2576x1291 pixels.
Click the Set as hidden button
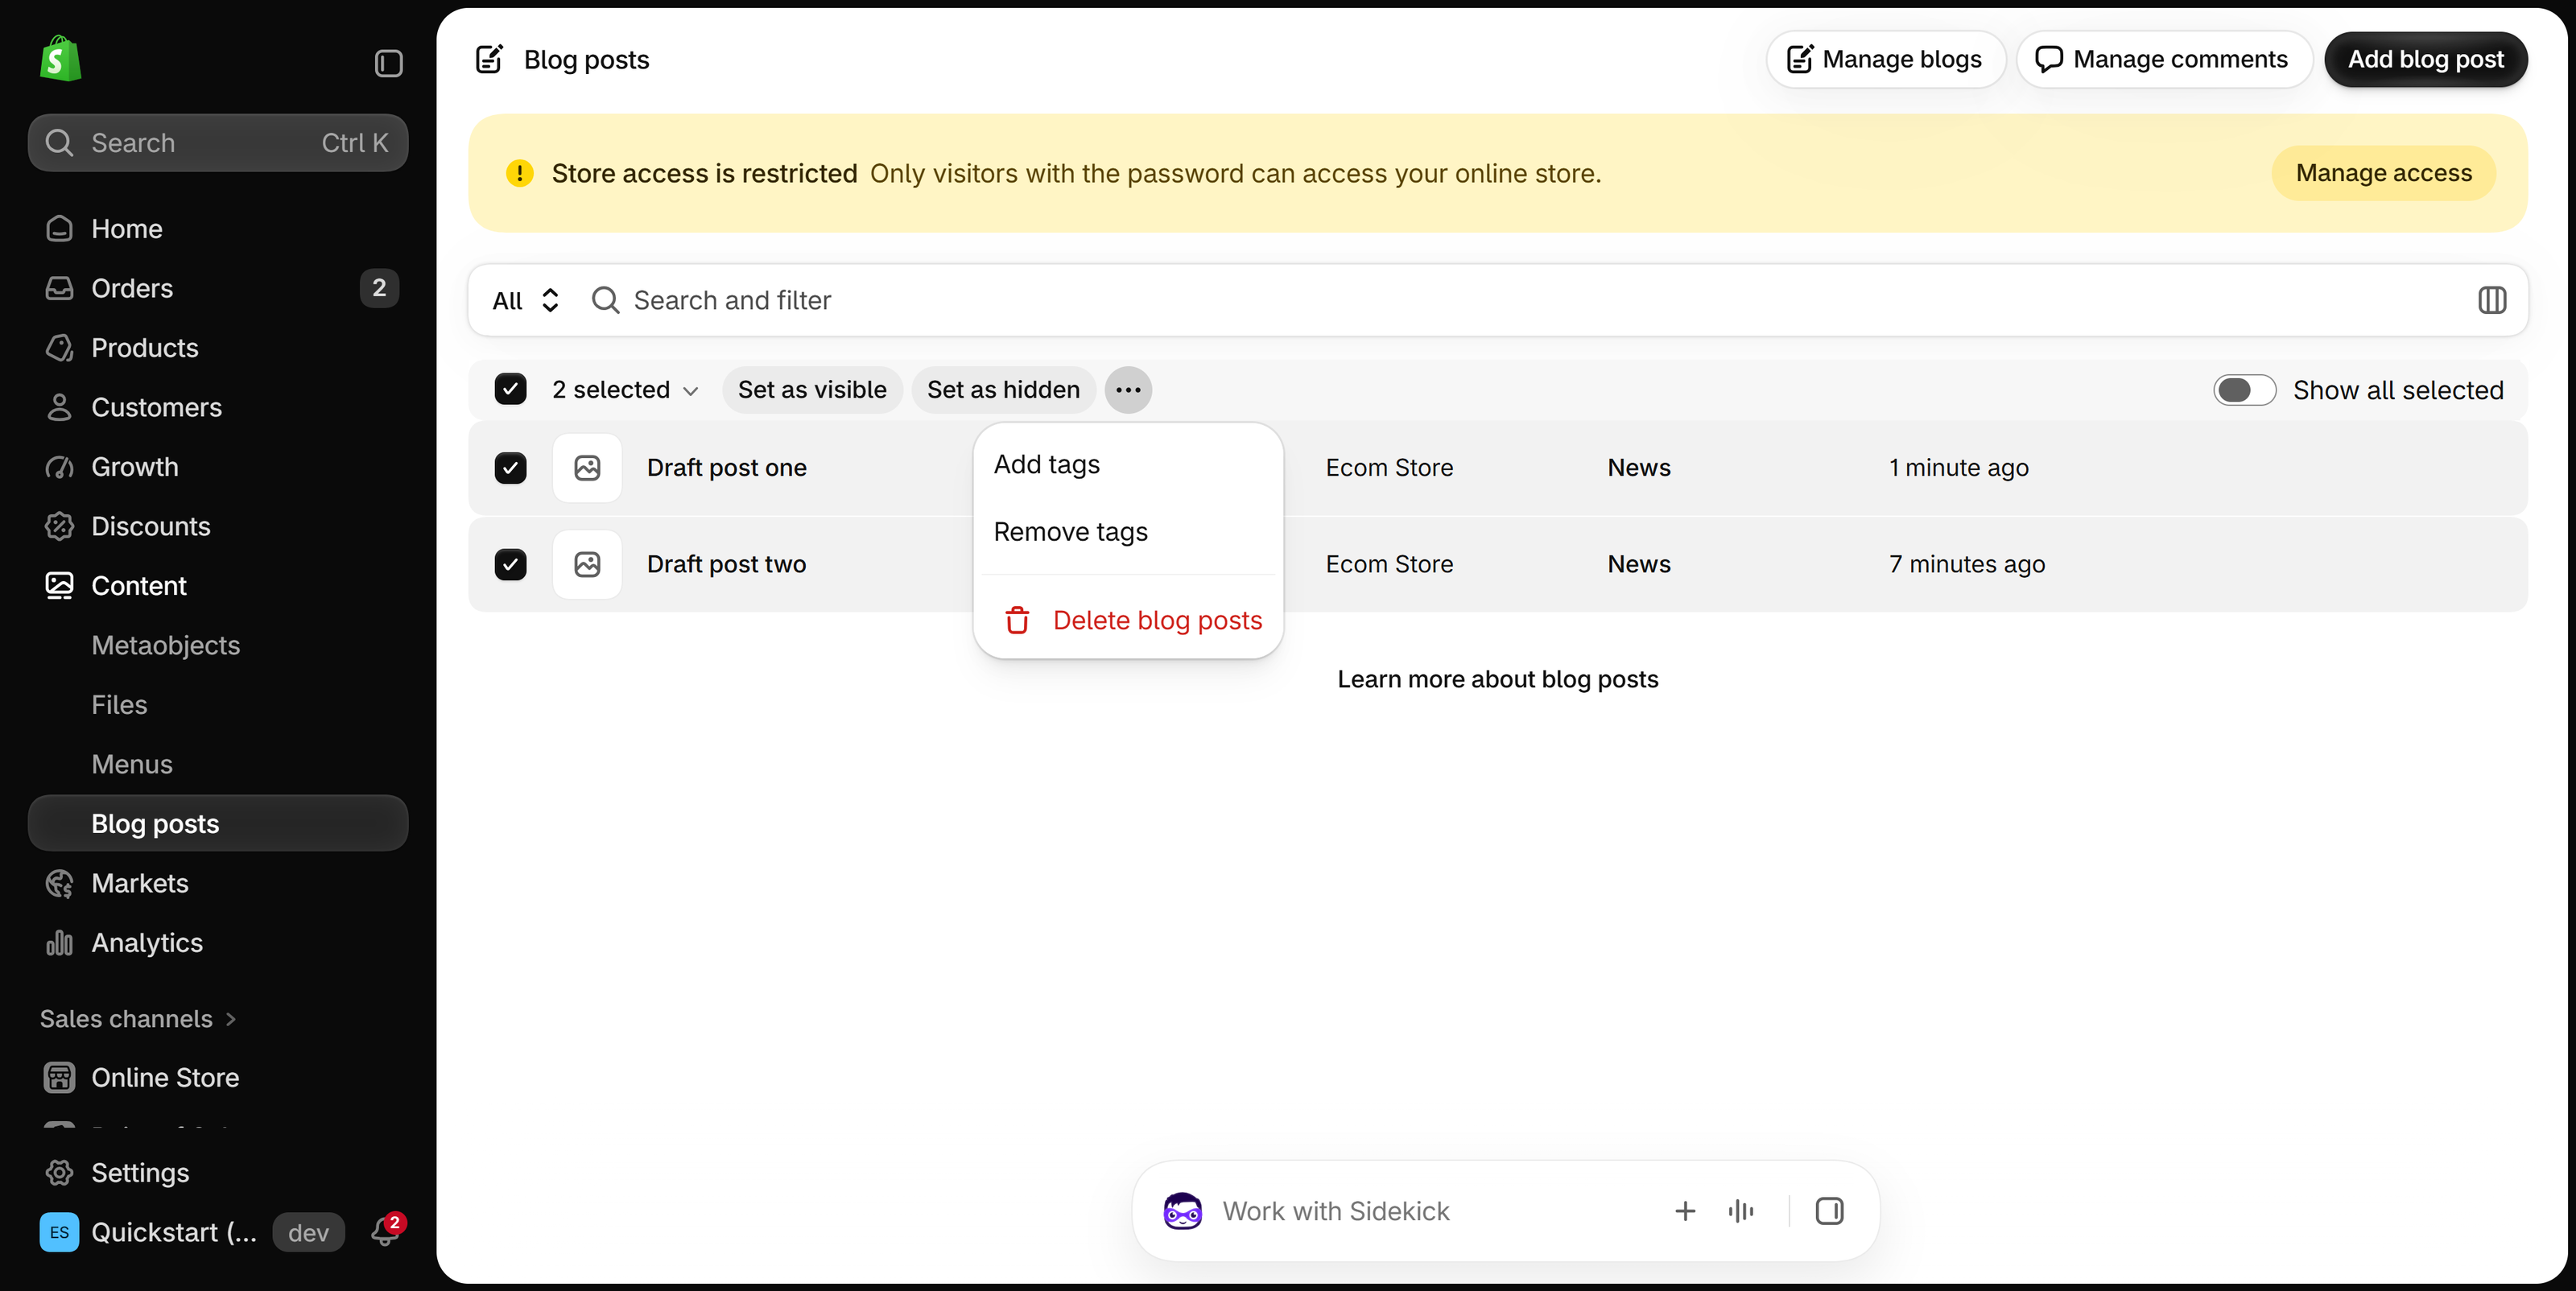(x=1003, y=390)
